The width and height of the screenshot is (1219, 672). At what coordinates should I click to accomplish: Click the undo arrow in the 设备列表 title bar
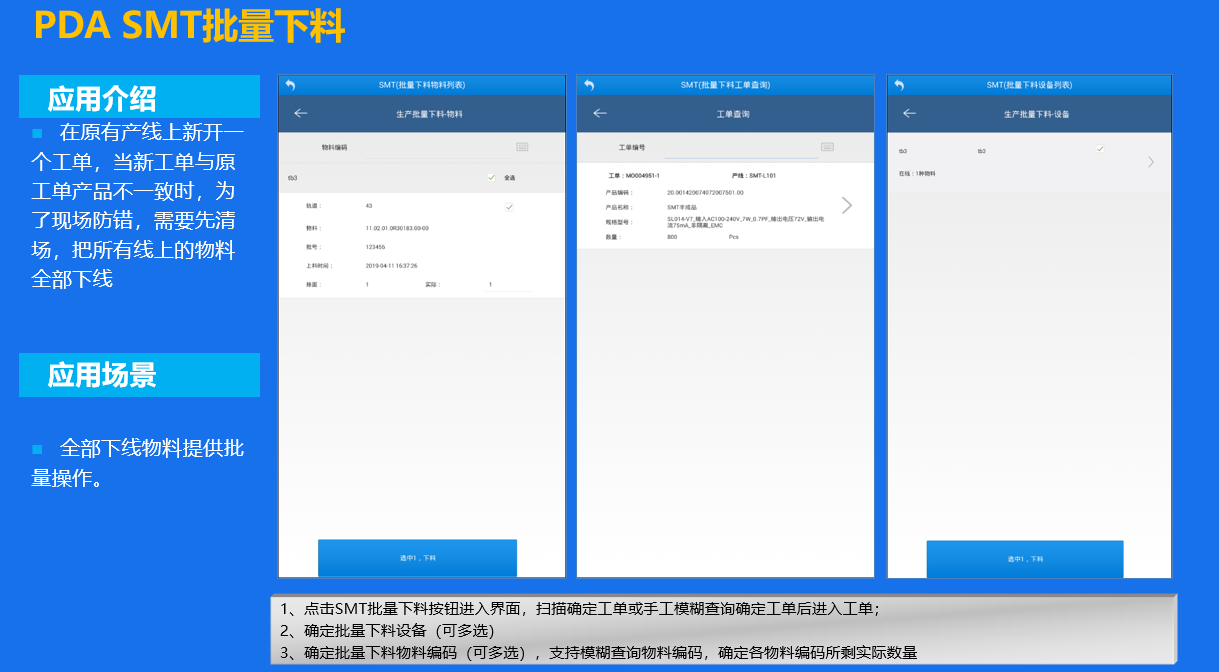899,85
